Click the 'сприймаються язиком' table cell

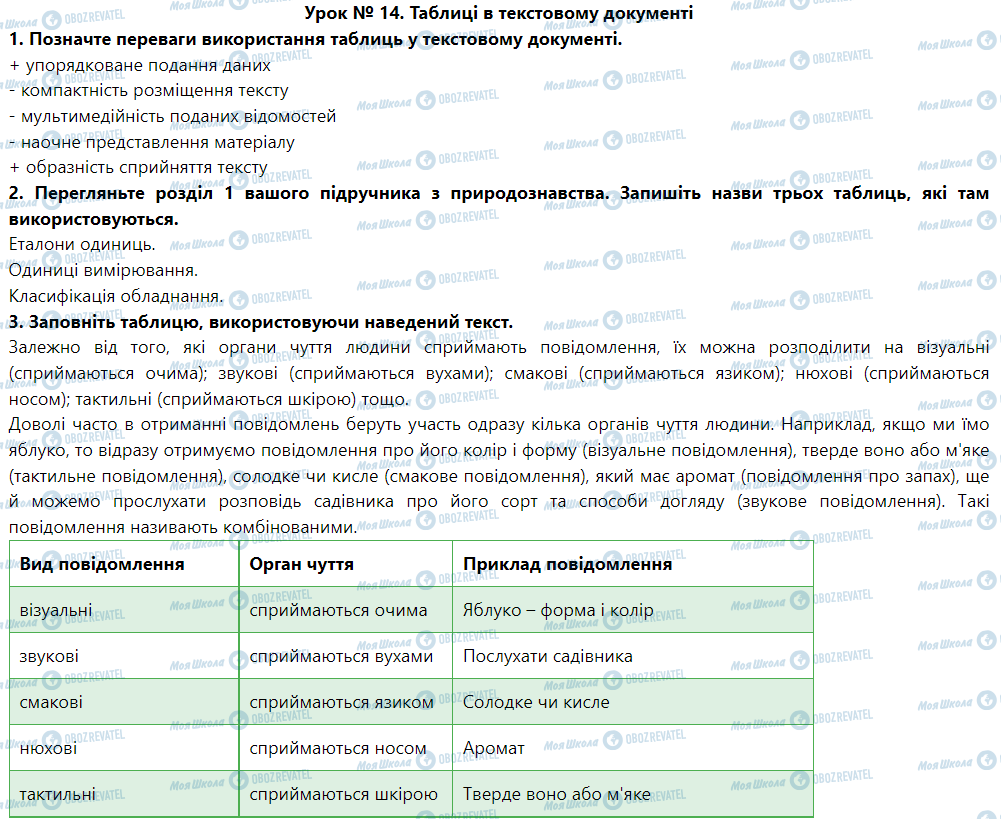tap(342, 702)
